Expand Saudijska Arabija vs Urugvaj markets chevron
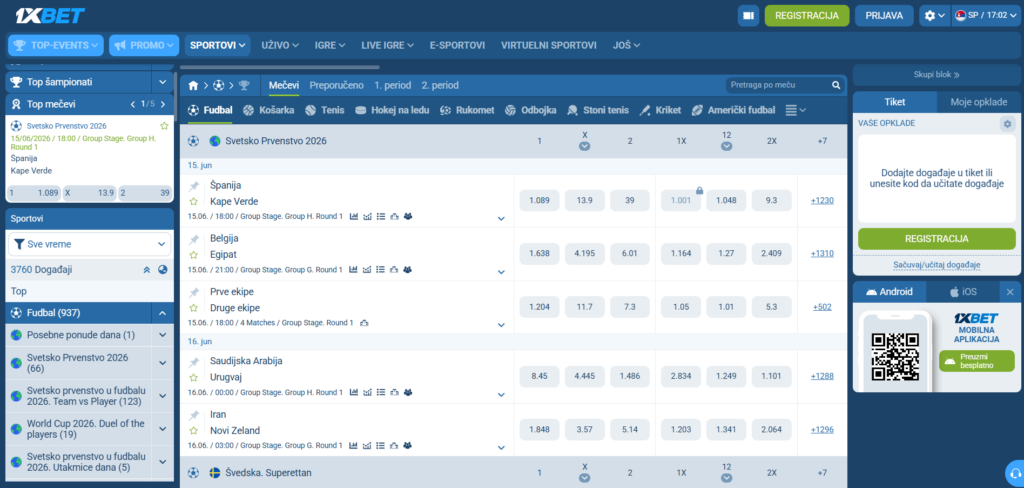 coord(501,395)
